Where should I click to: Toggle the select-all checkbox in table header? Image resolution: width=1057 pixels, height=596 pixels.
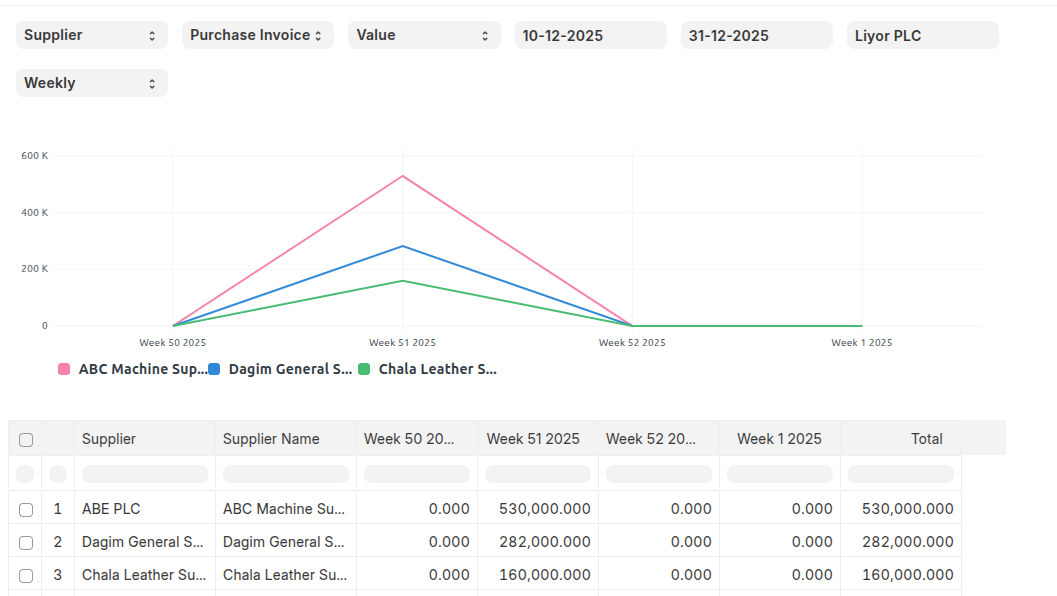[x=26, y=439]
